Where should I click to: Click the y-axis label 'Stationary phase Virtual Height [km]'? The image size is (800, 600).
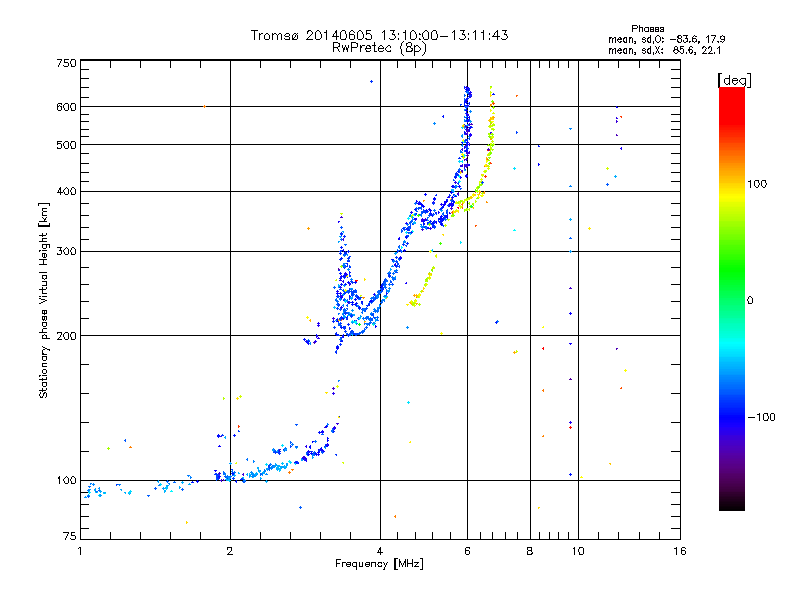43,300
